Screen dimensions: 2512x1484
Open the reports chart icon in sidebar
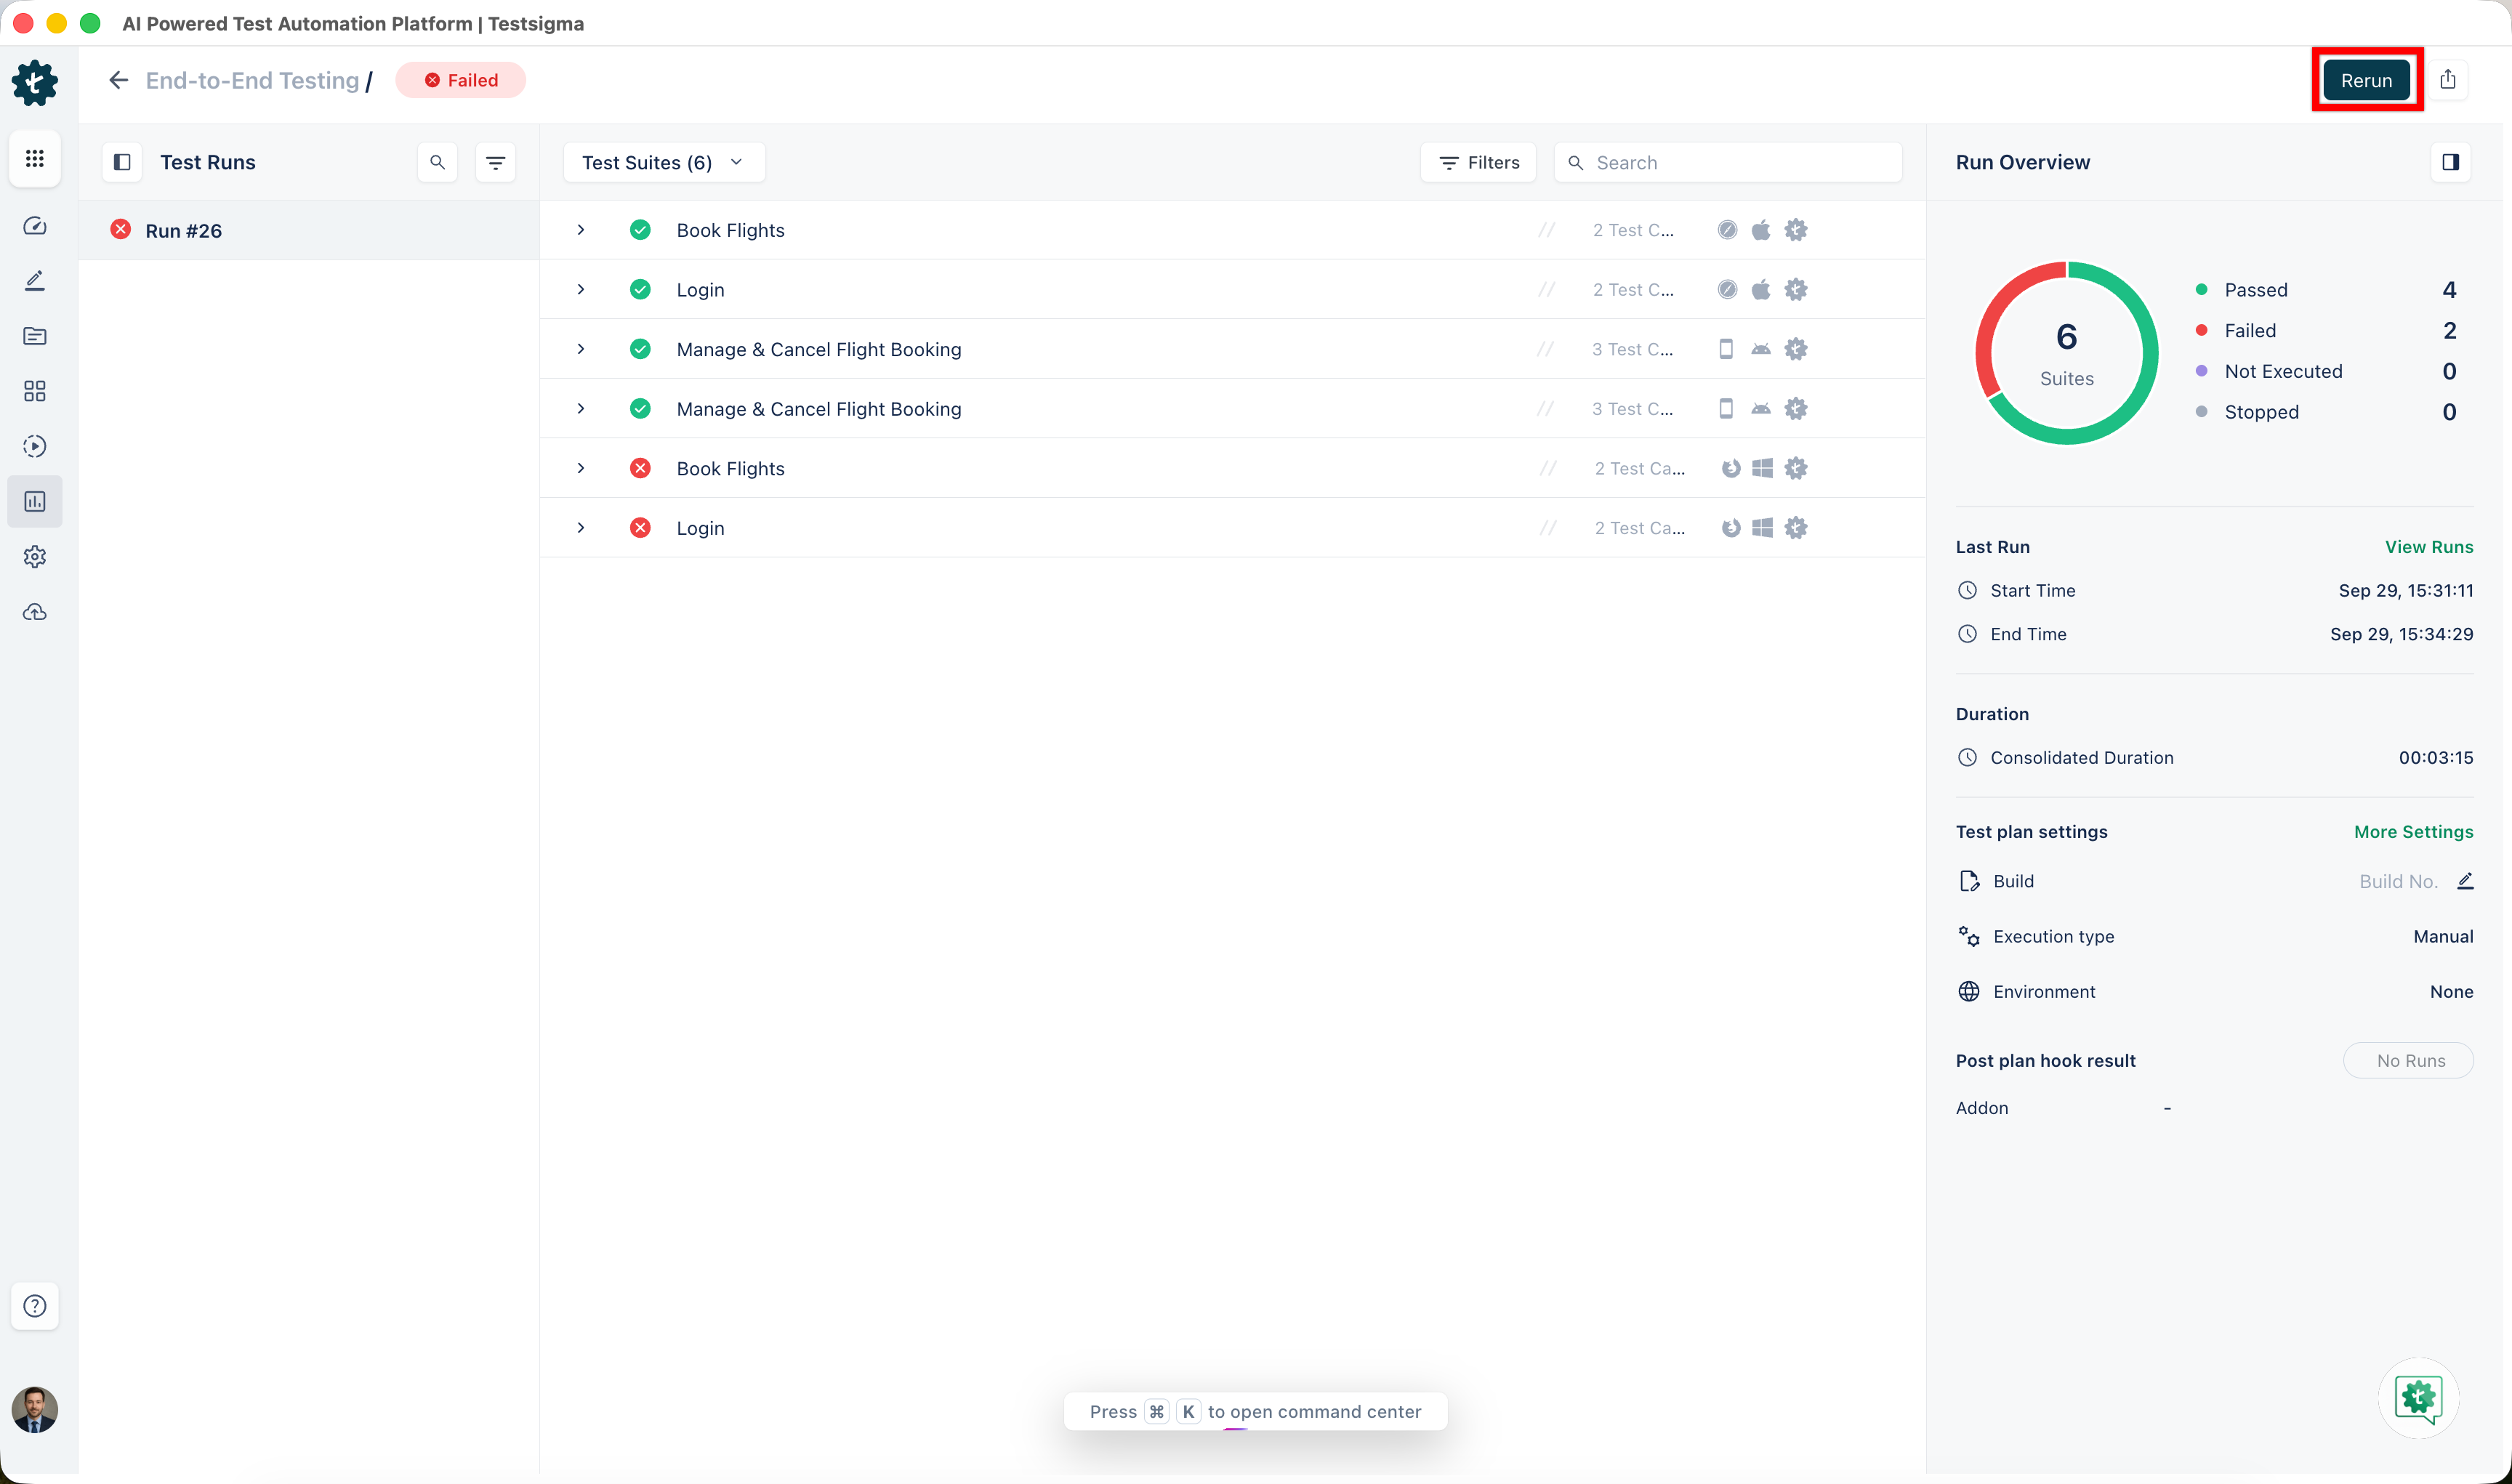coord(35,501)
